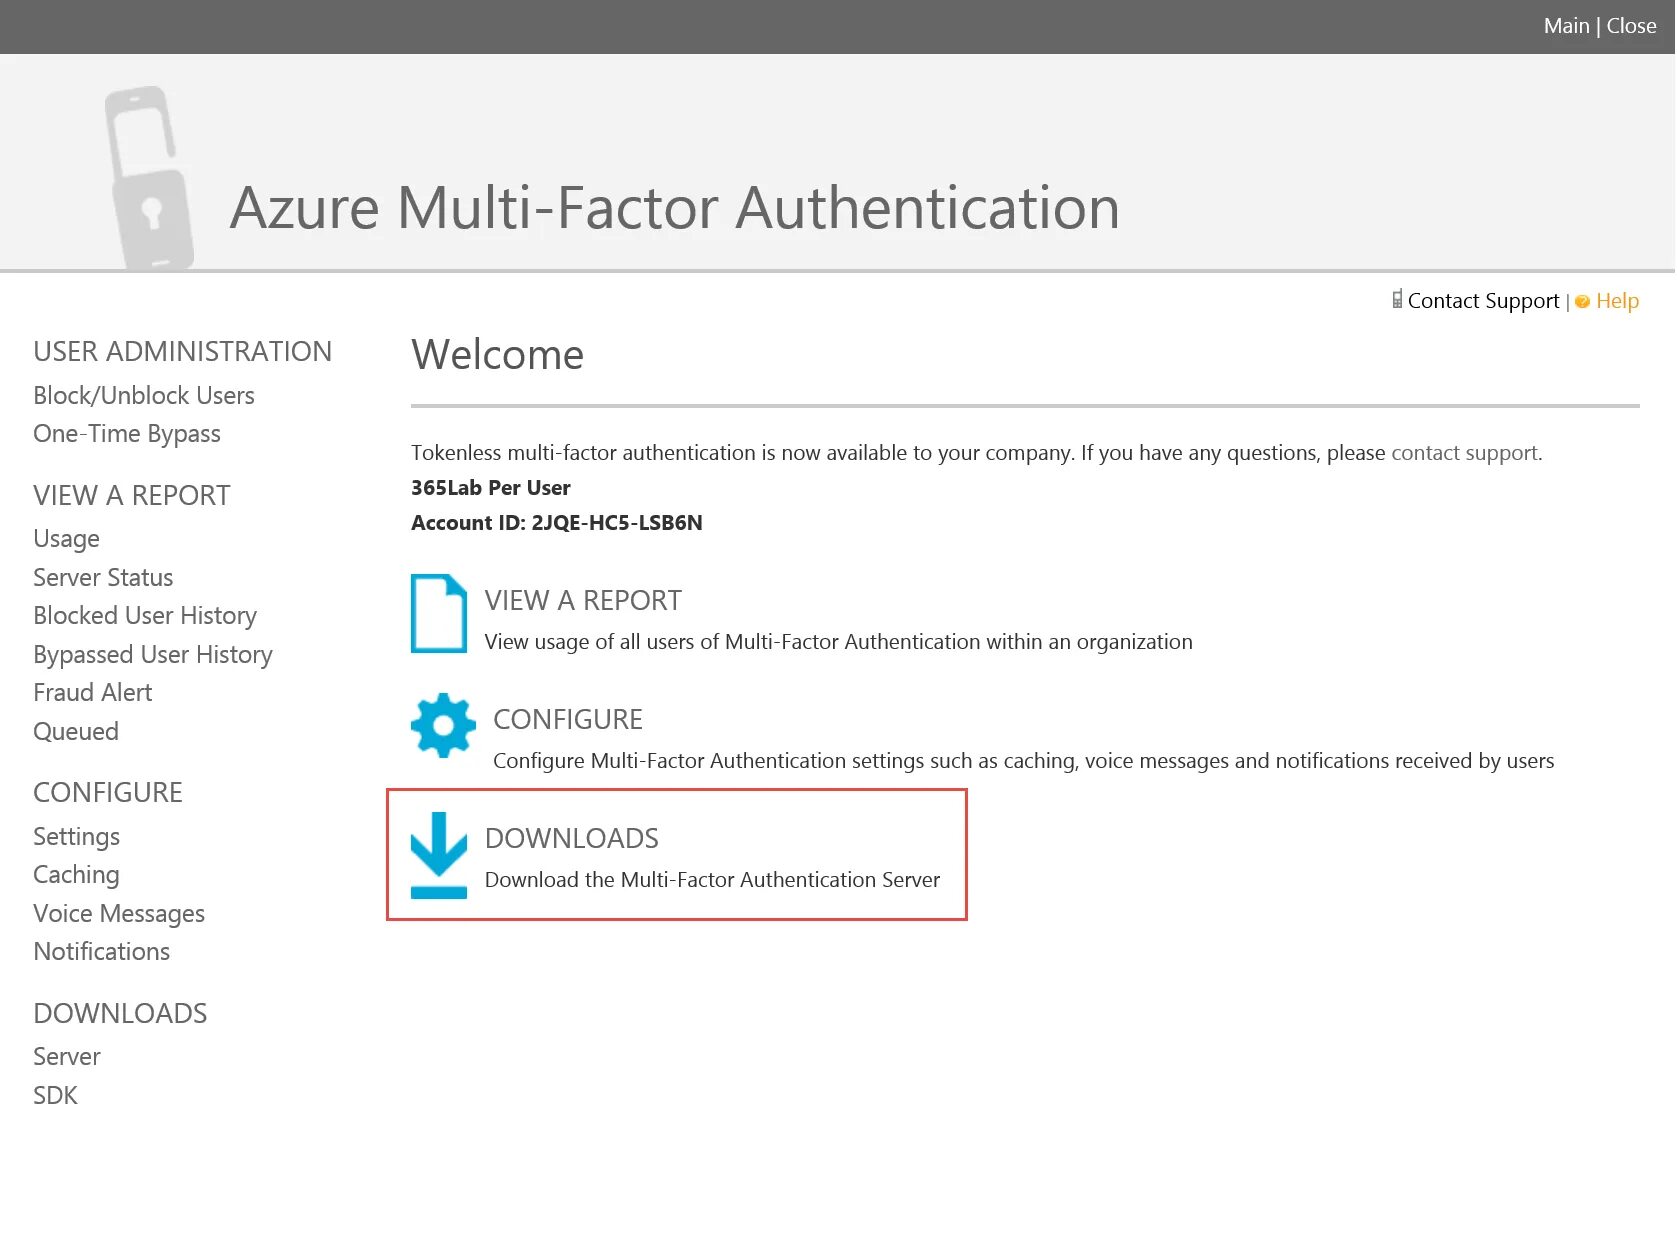Click the Welcome page heading
Image resolution: width=1677 pixels, height=1238 pixels.
pyautogui.click(x=498, y=355)
